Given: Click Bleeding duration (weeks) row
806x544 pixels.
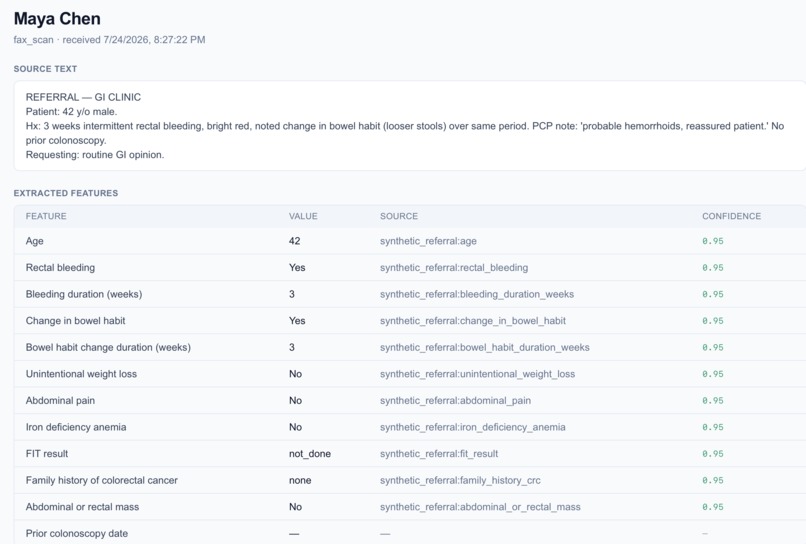Looking at the screenshot, I should click(x=410, y=294).
